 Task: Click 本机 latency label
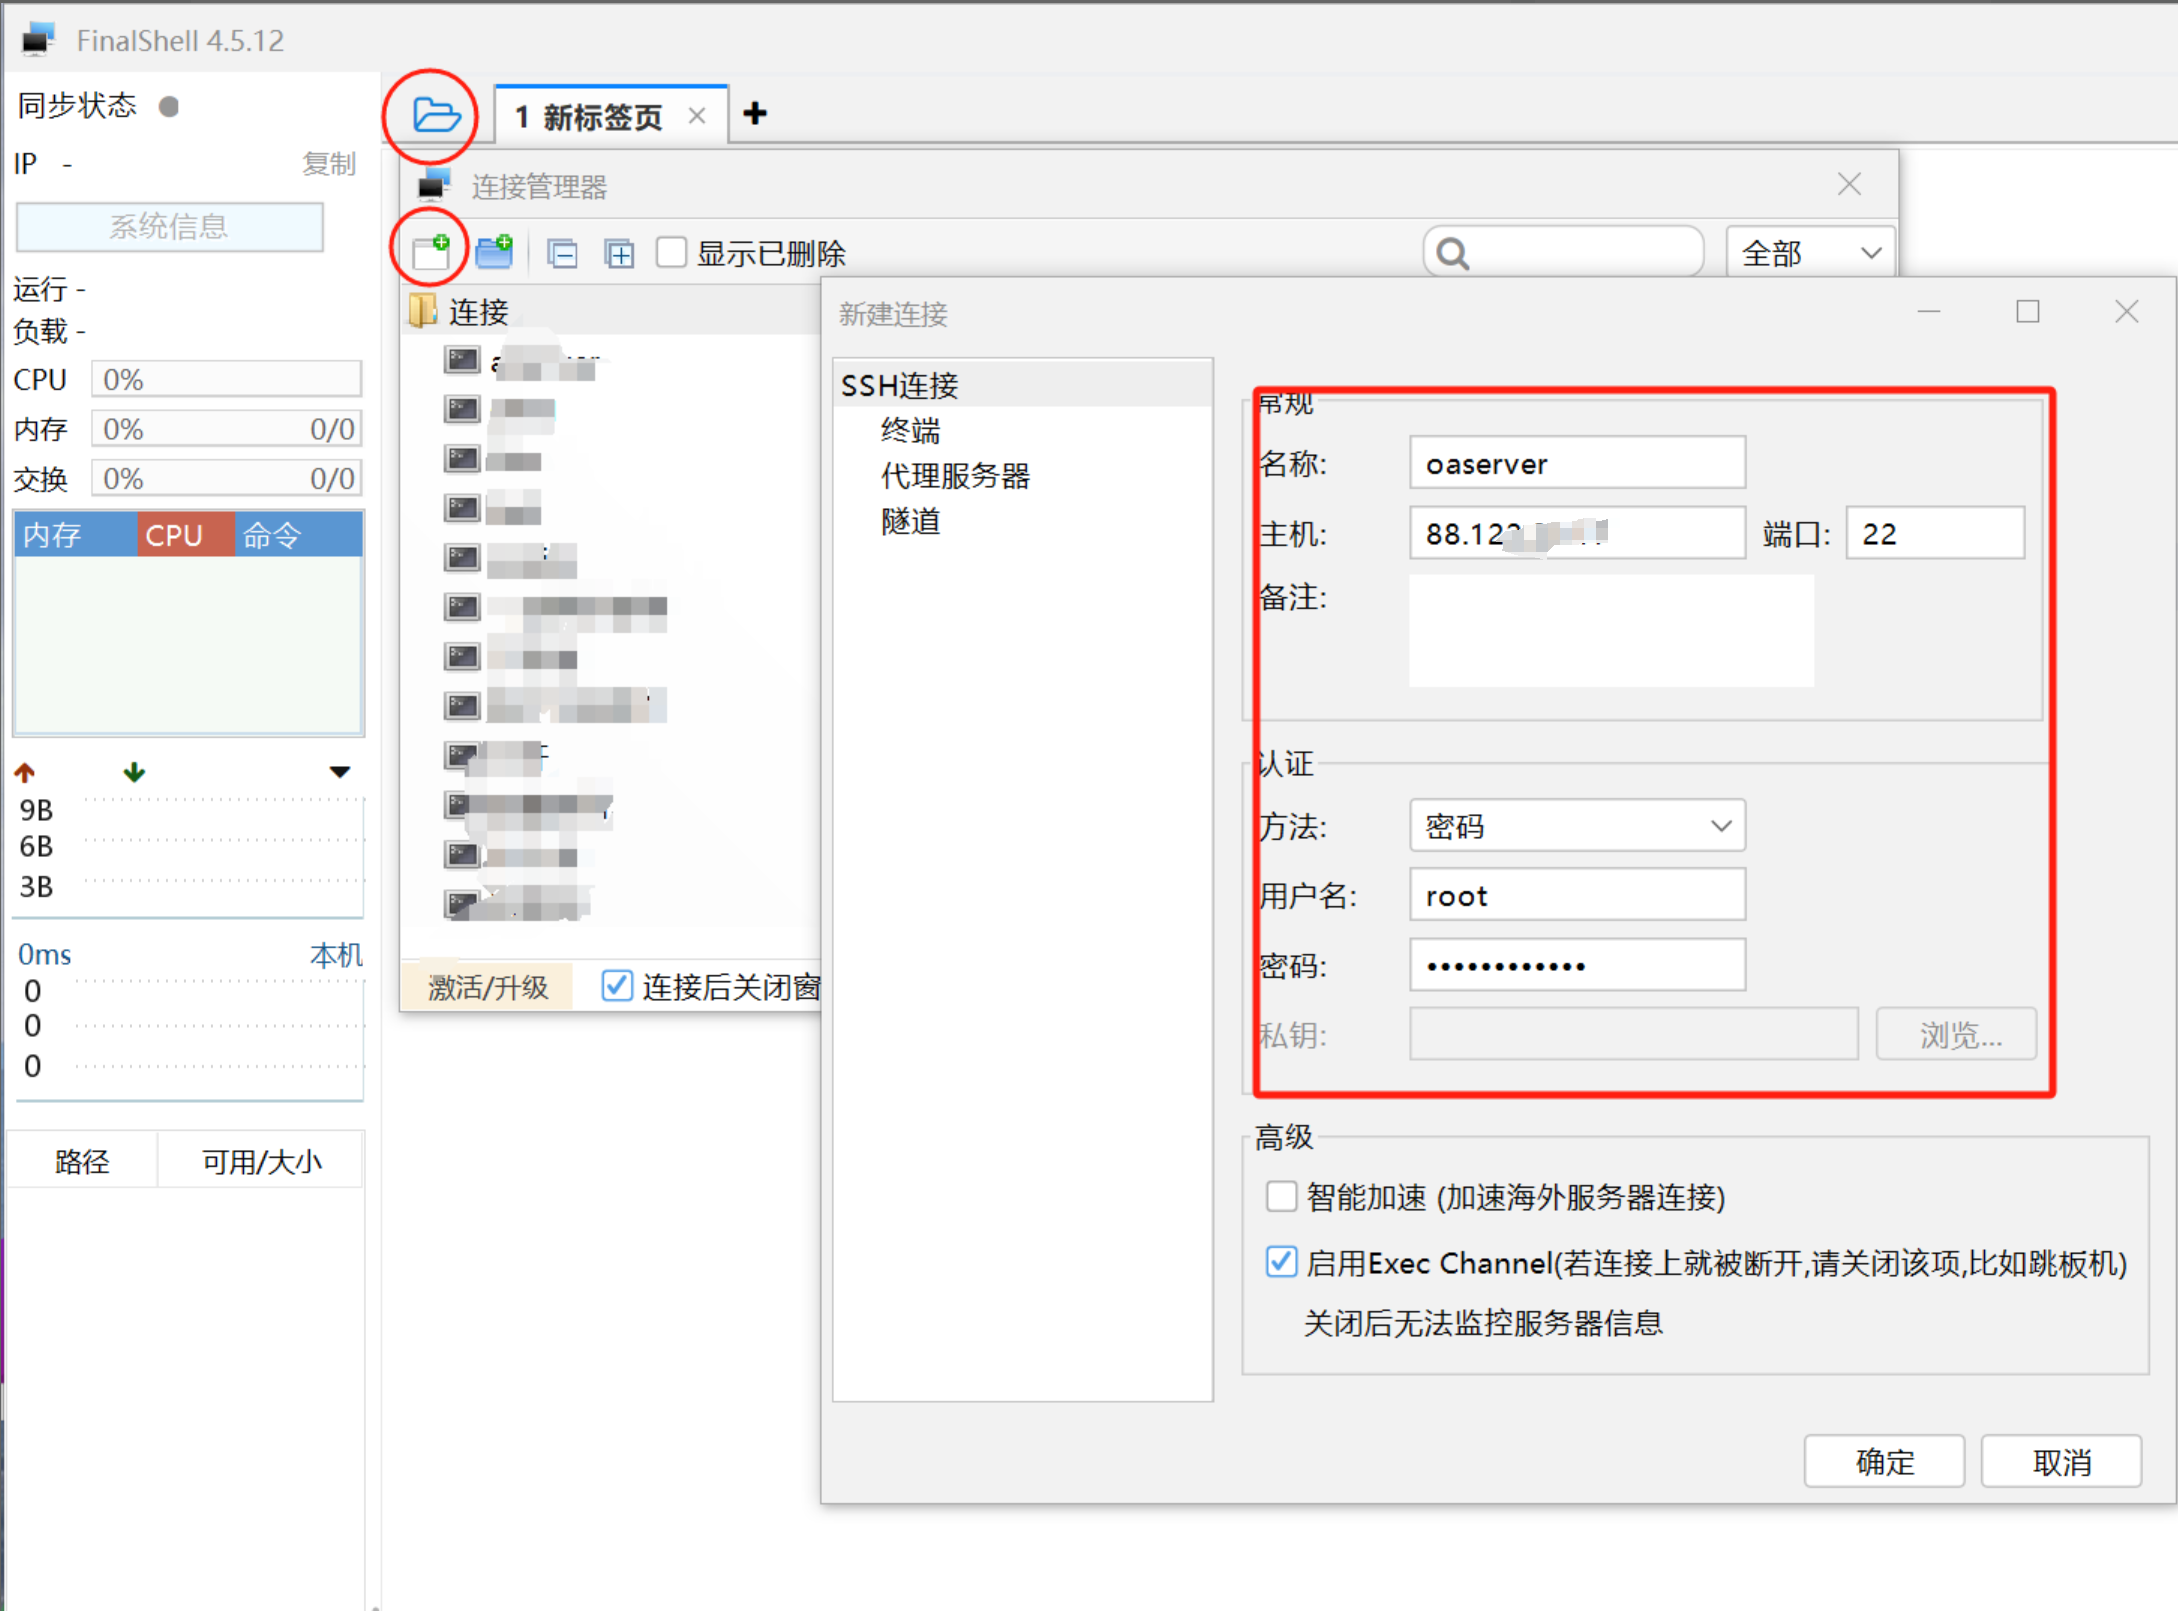click(336, 955)
